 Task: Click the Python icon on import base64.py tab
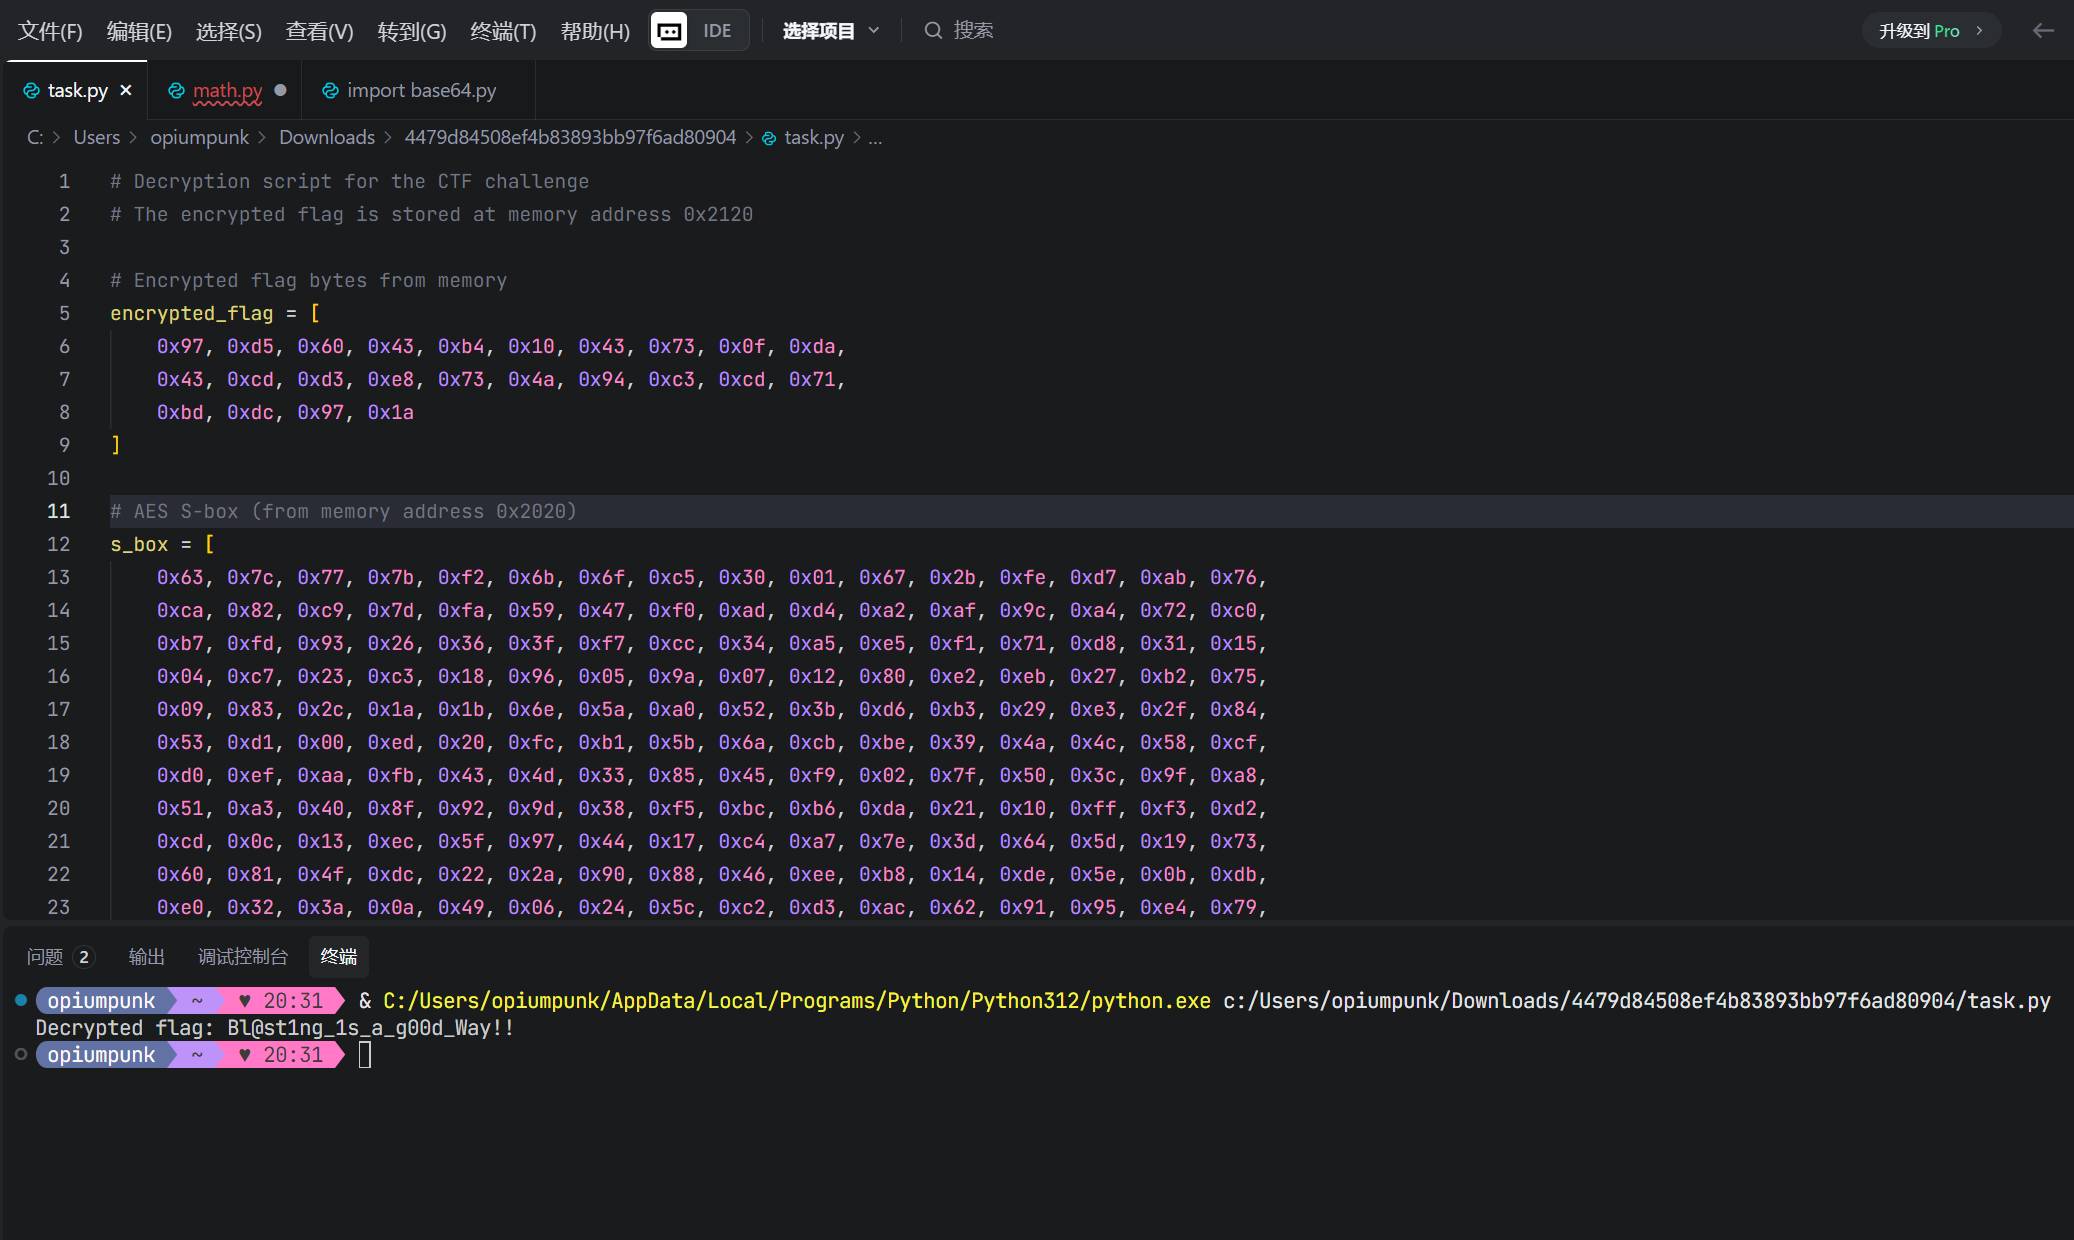pyautogui.click(x=330, y=91)
